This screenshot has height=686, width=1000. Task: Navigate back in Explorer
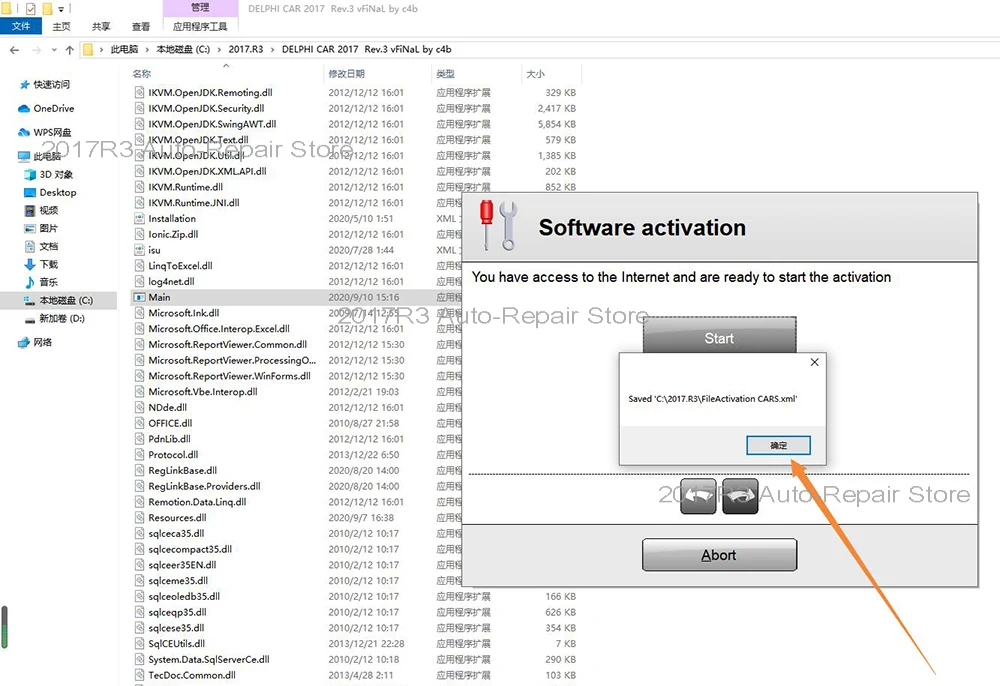[x=15, y=50]
